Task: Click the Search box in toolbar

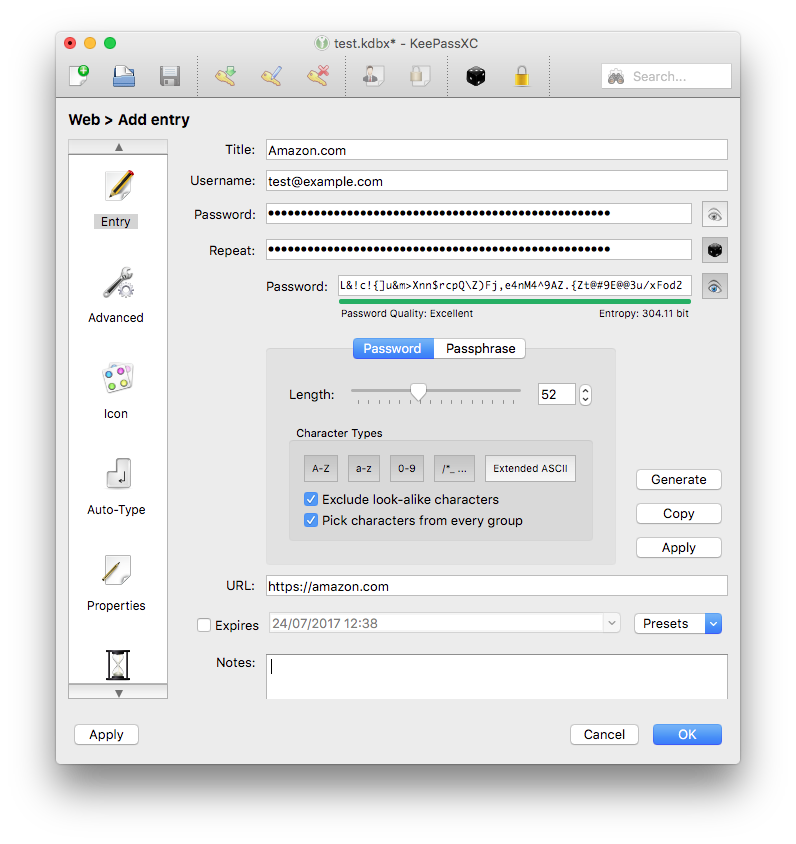Action: pos(666,76)
